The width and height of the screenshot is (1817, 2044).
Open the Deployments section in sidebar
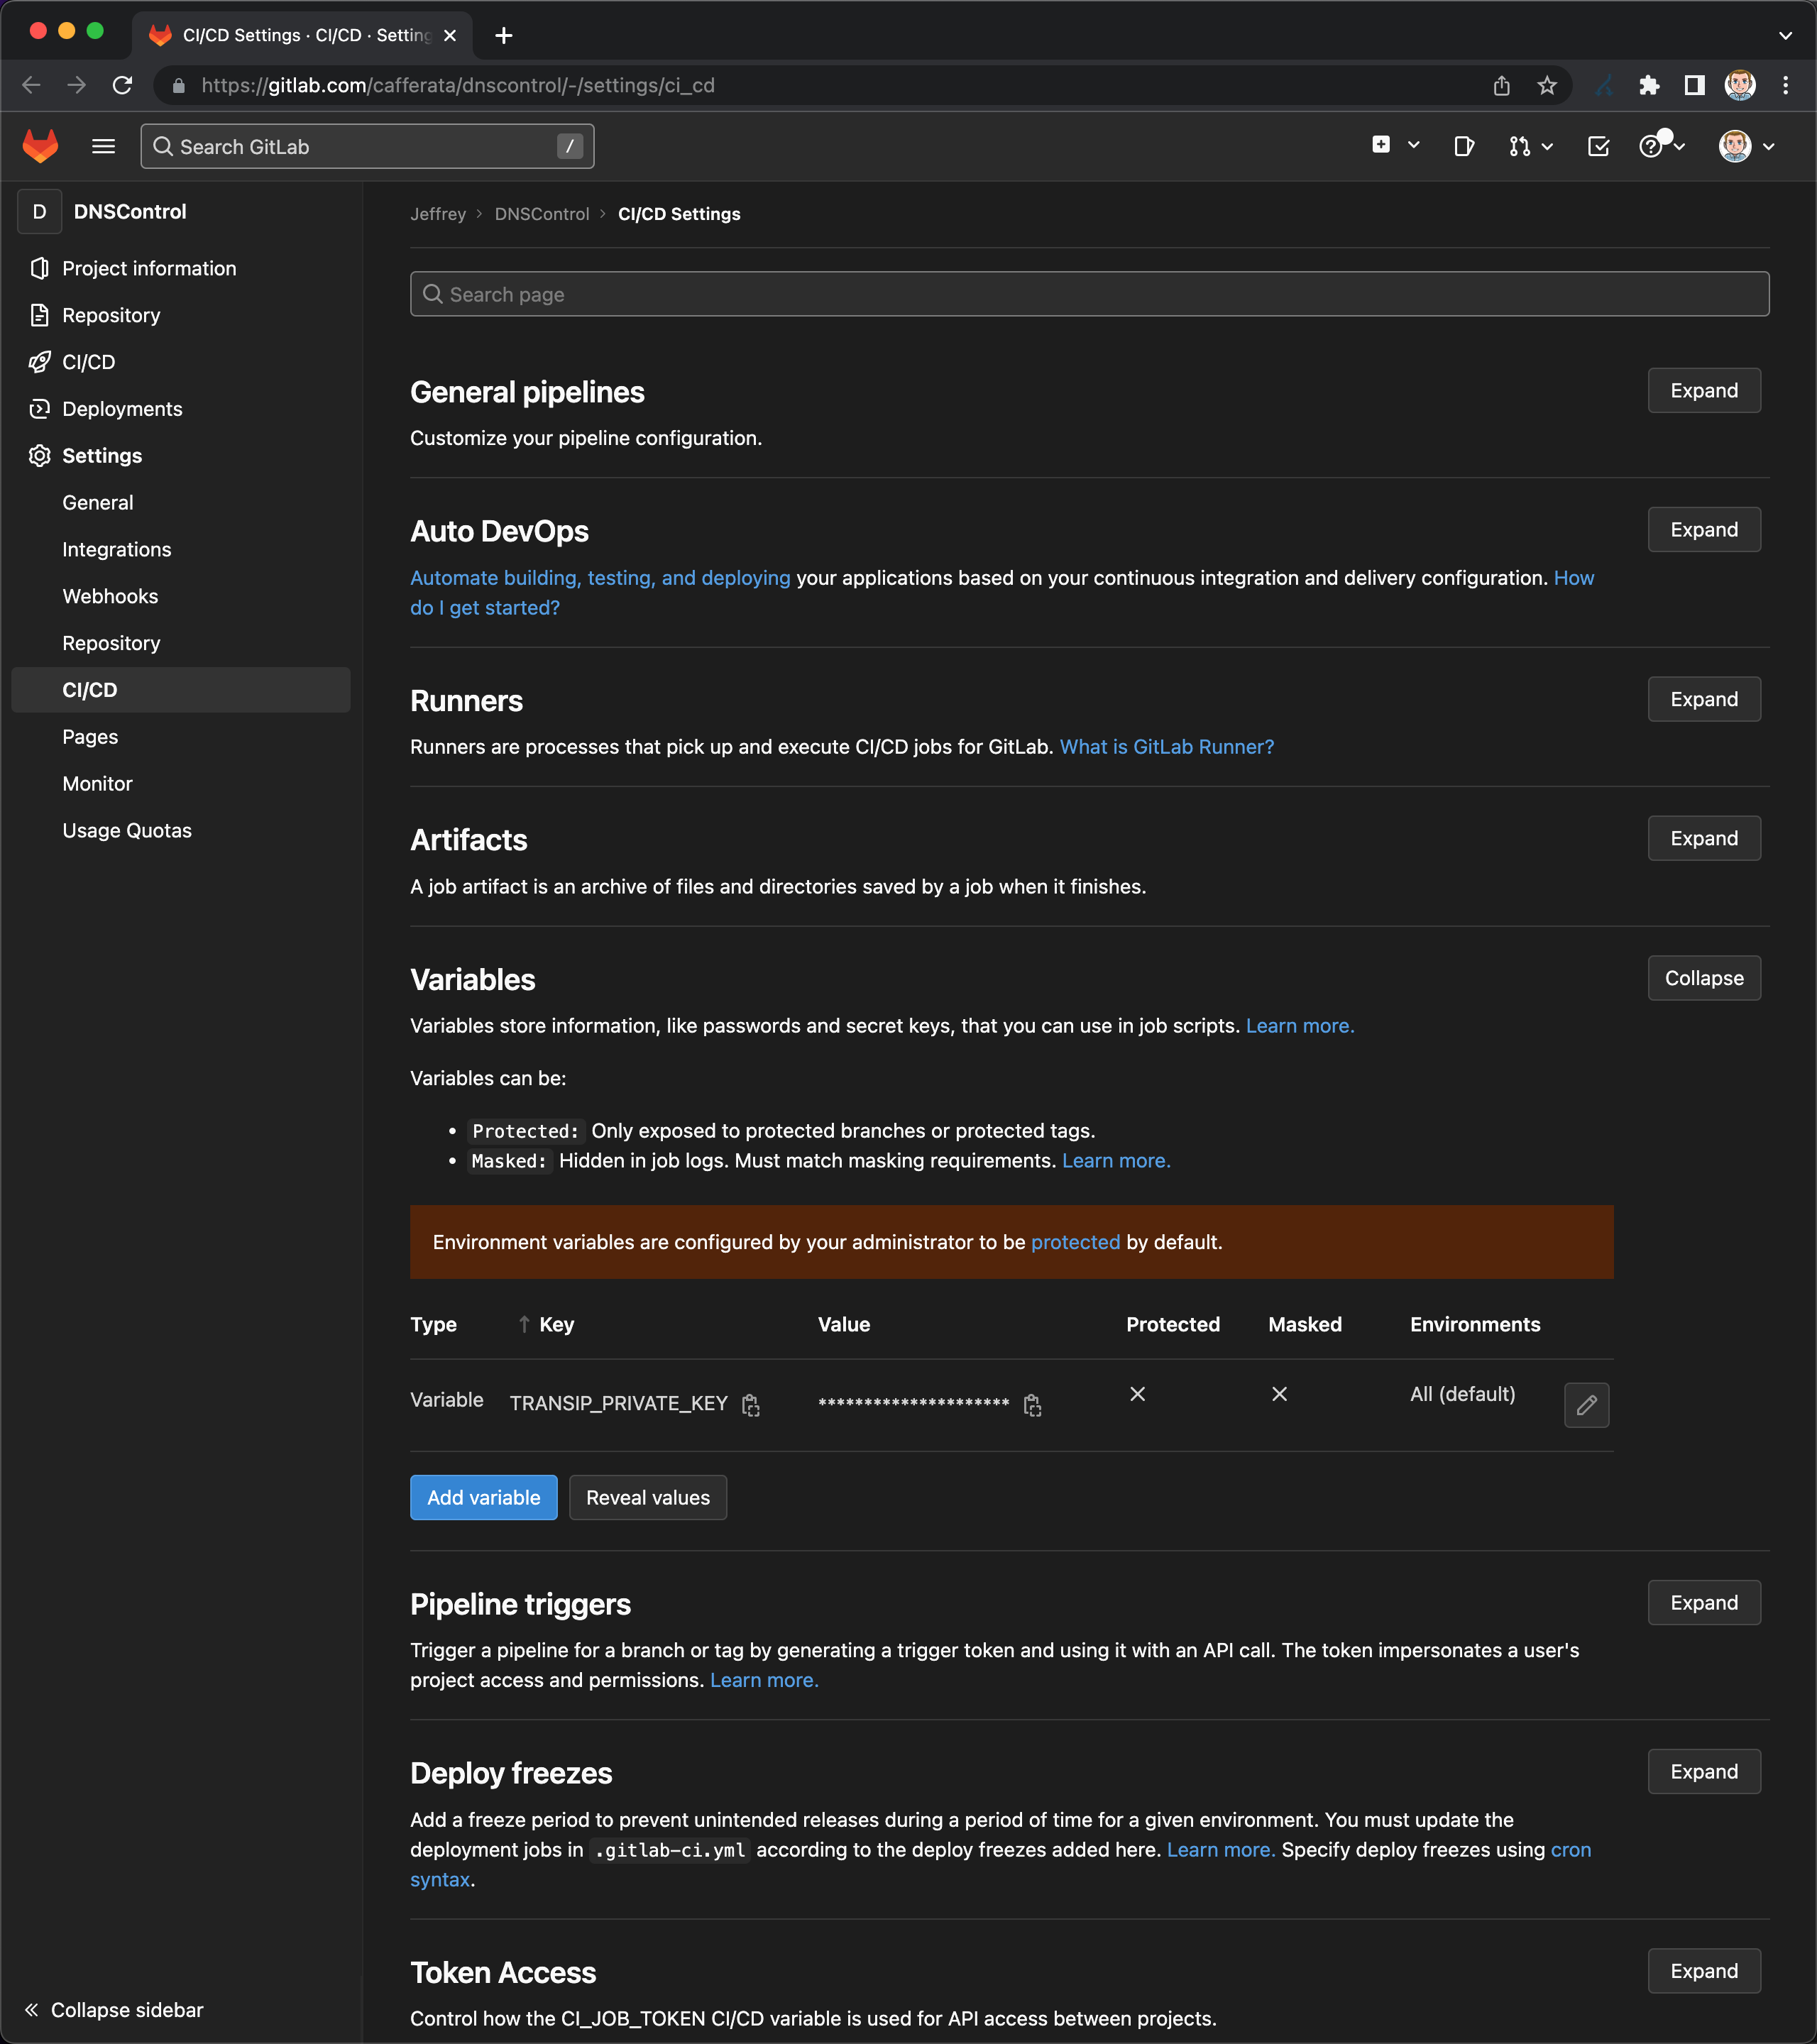121,408
